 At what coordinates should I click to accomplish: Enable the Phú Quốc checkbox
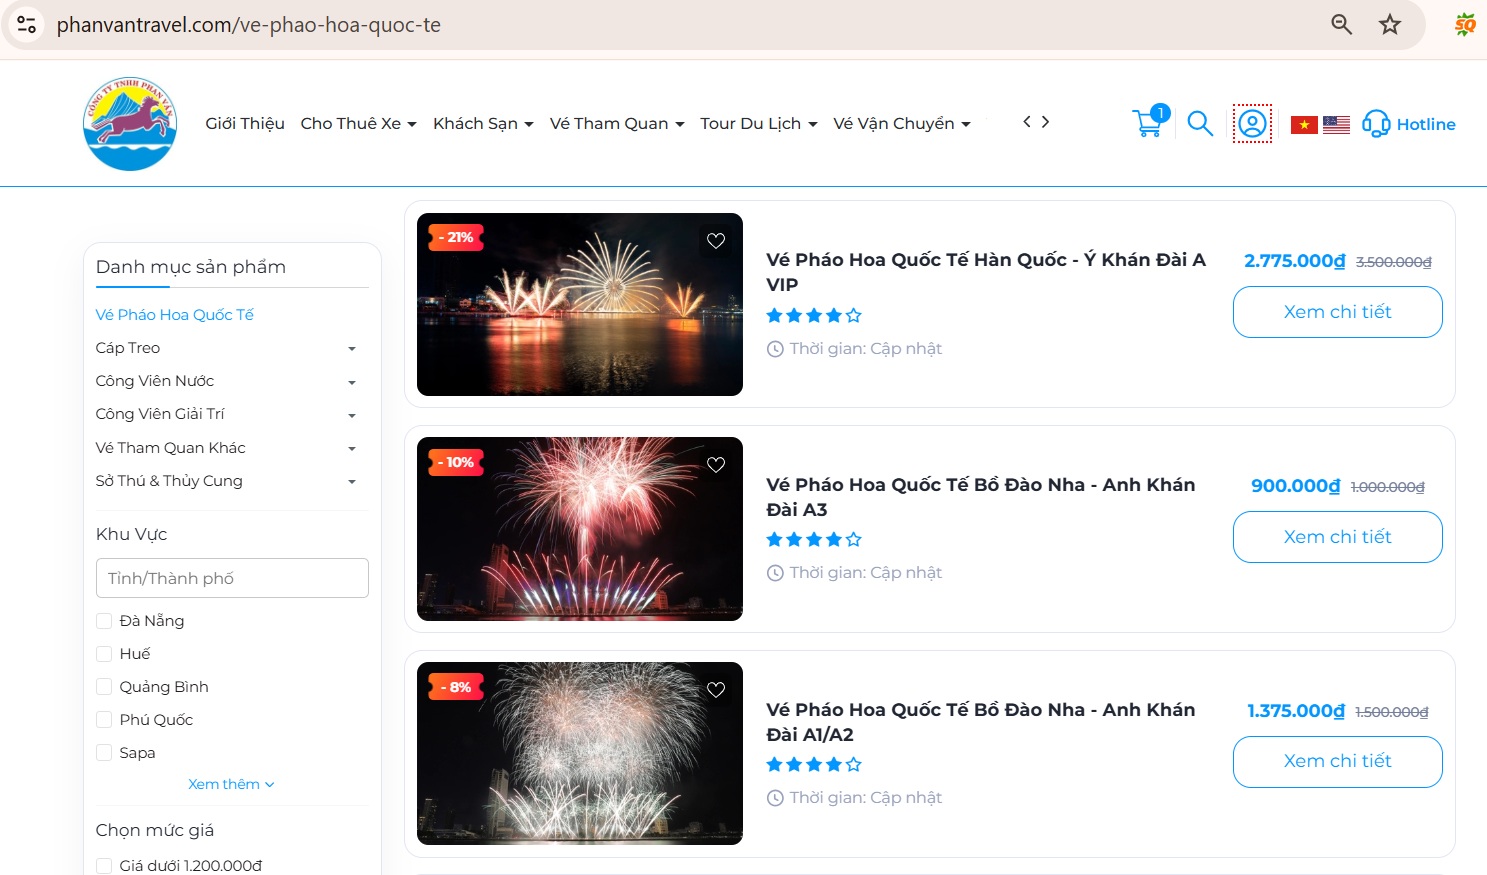coord(104,719)
